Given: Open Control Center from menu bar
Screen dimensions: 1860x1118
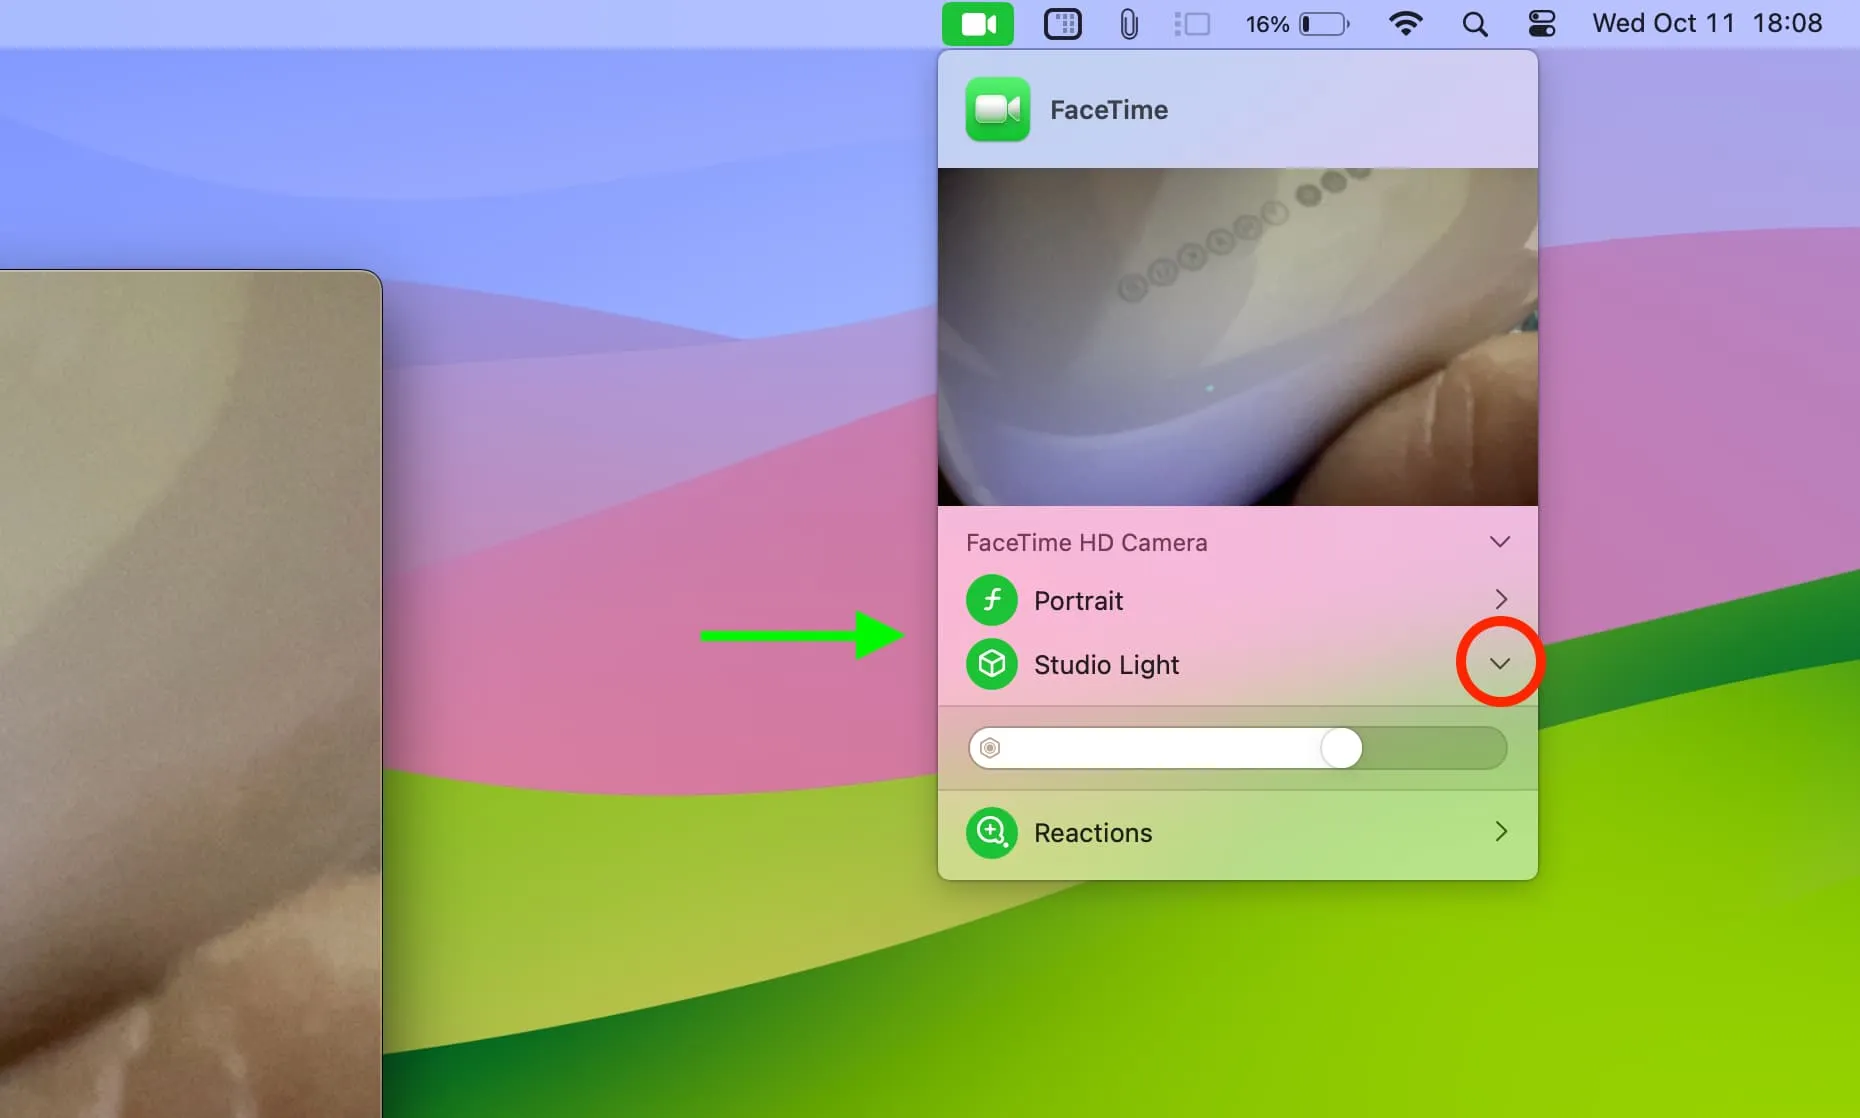Looking at the screenshot, I should click(1542, 24).
